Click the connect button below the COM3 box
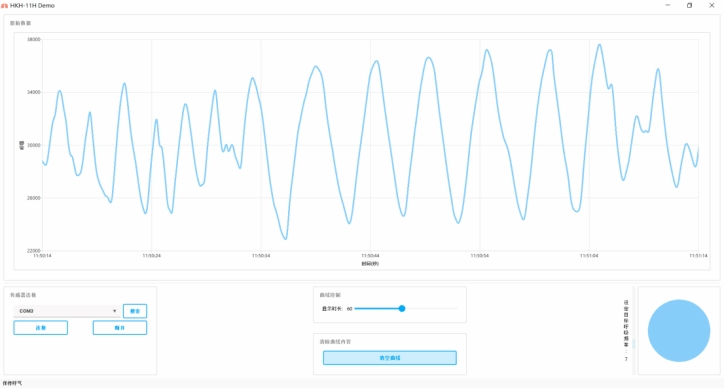This screenshot has width=724, height=389. (41, 328)
